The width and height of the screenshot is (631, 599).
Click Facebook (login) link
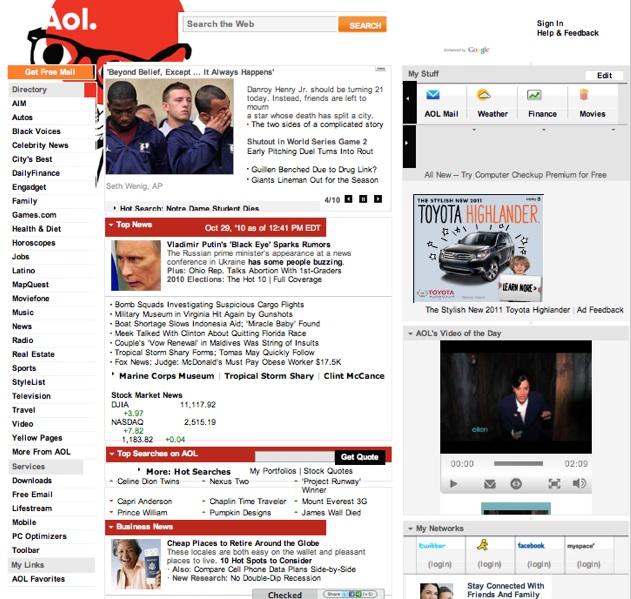click(539, 564)
